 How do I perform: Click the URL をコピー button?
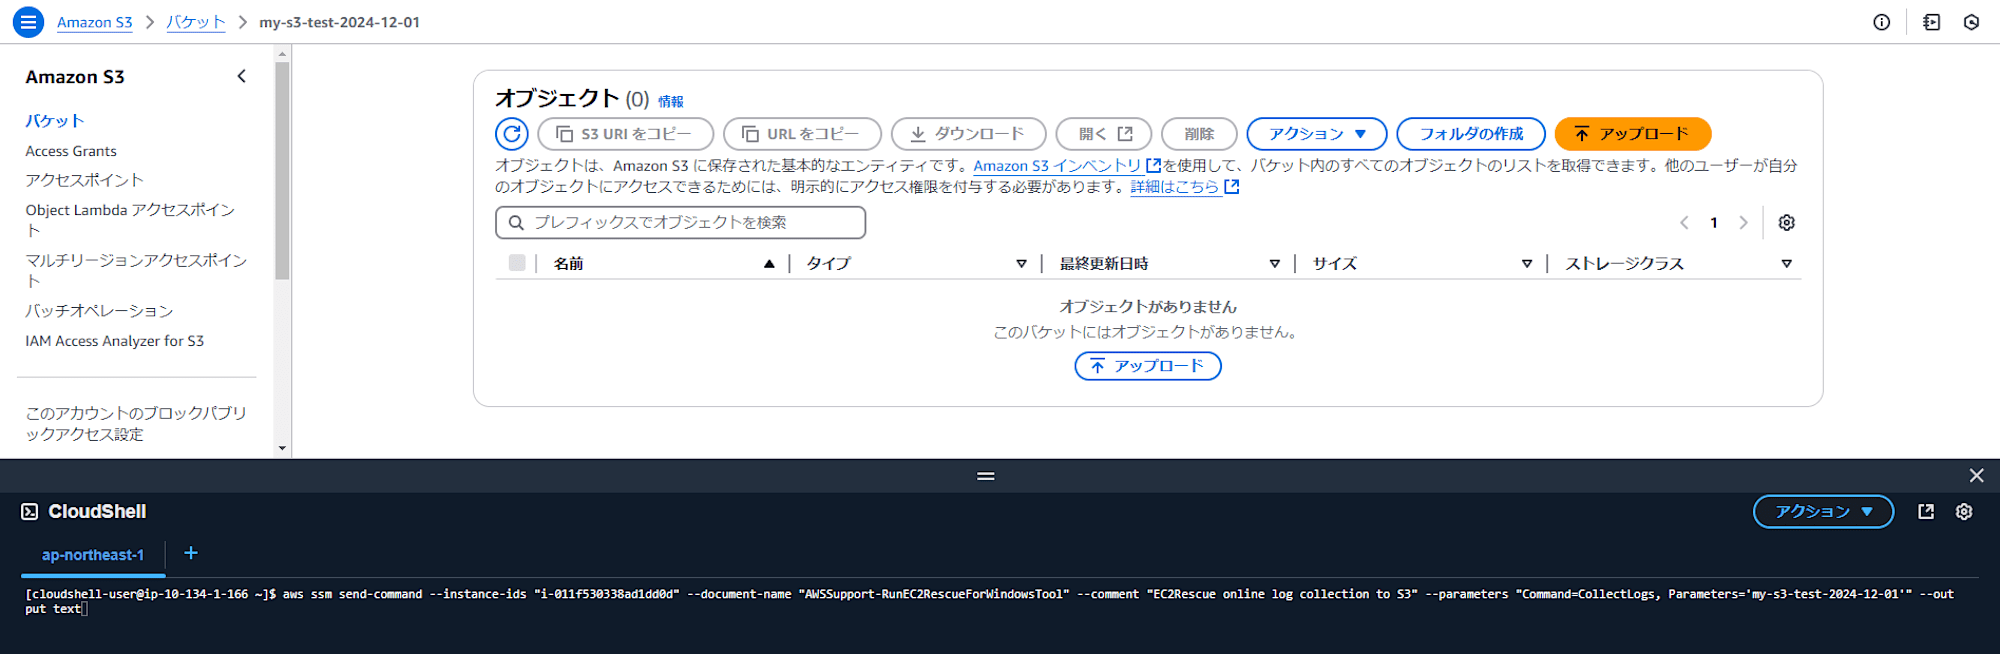(802, 134)
